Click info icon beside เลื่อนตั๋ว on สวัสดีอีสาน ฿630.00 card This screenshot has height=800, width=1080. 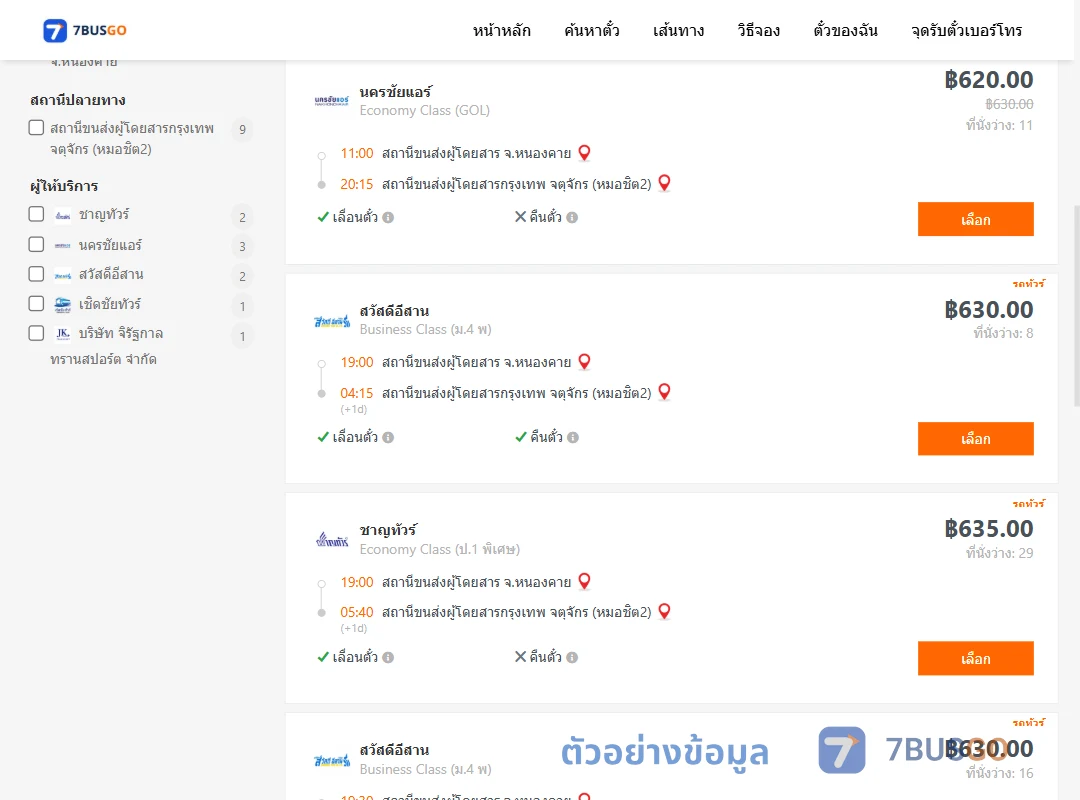pyautogui.click(x=388, y=438)
